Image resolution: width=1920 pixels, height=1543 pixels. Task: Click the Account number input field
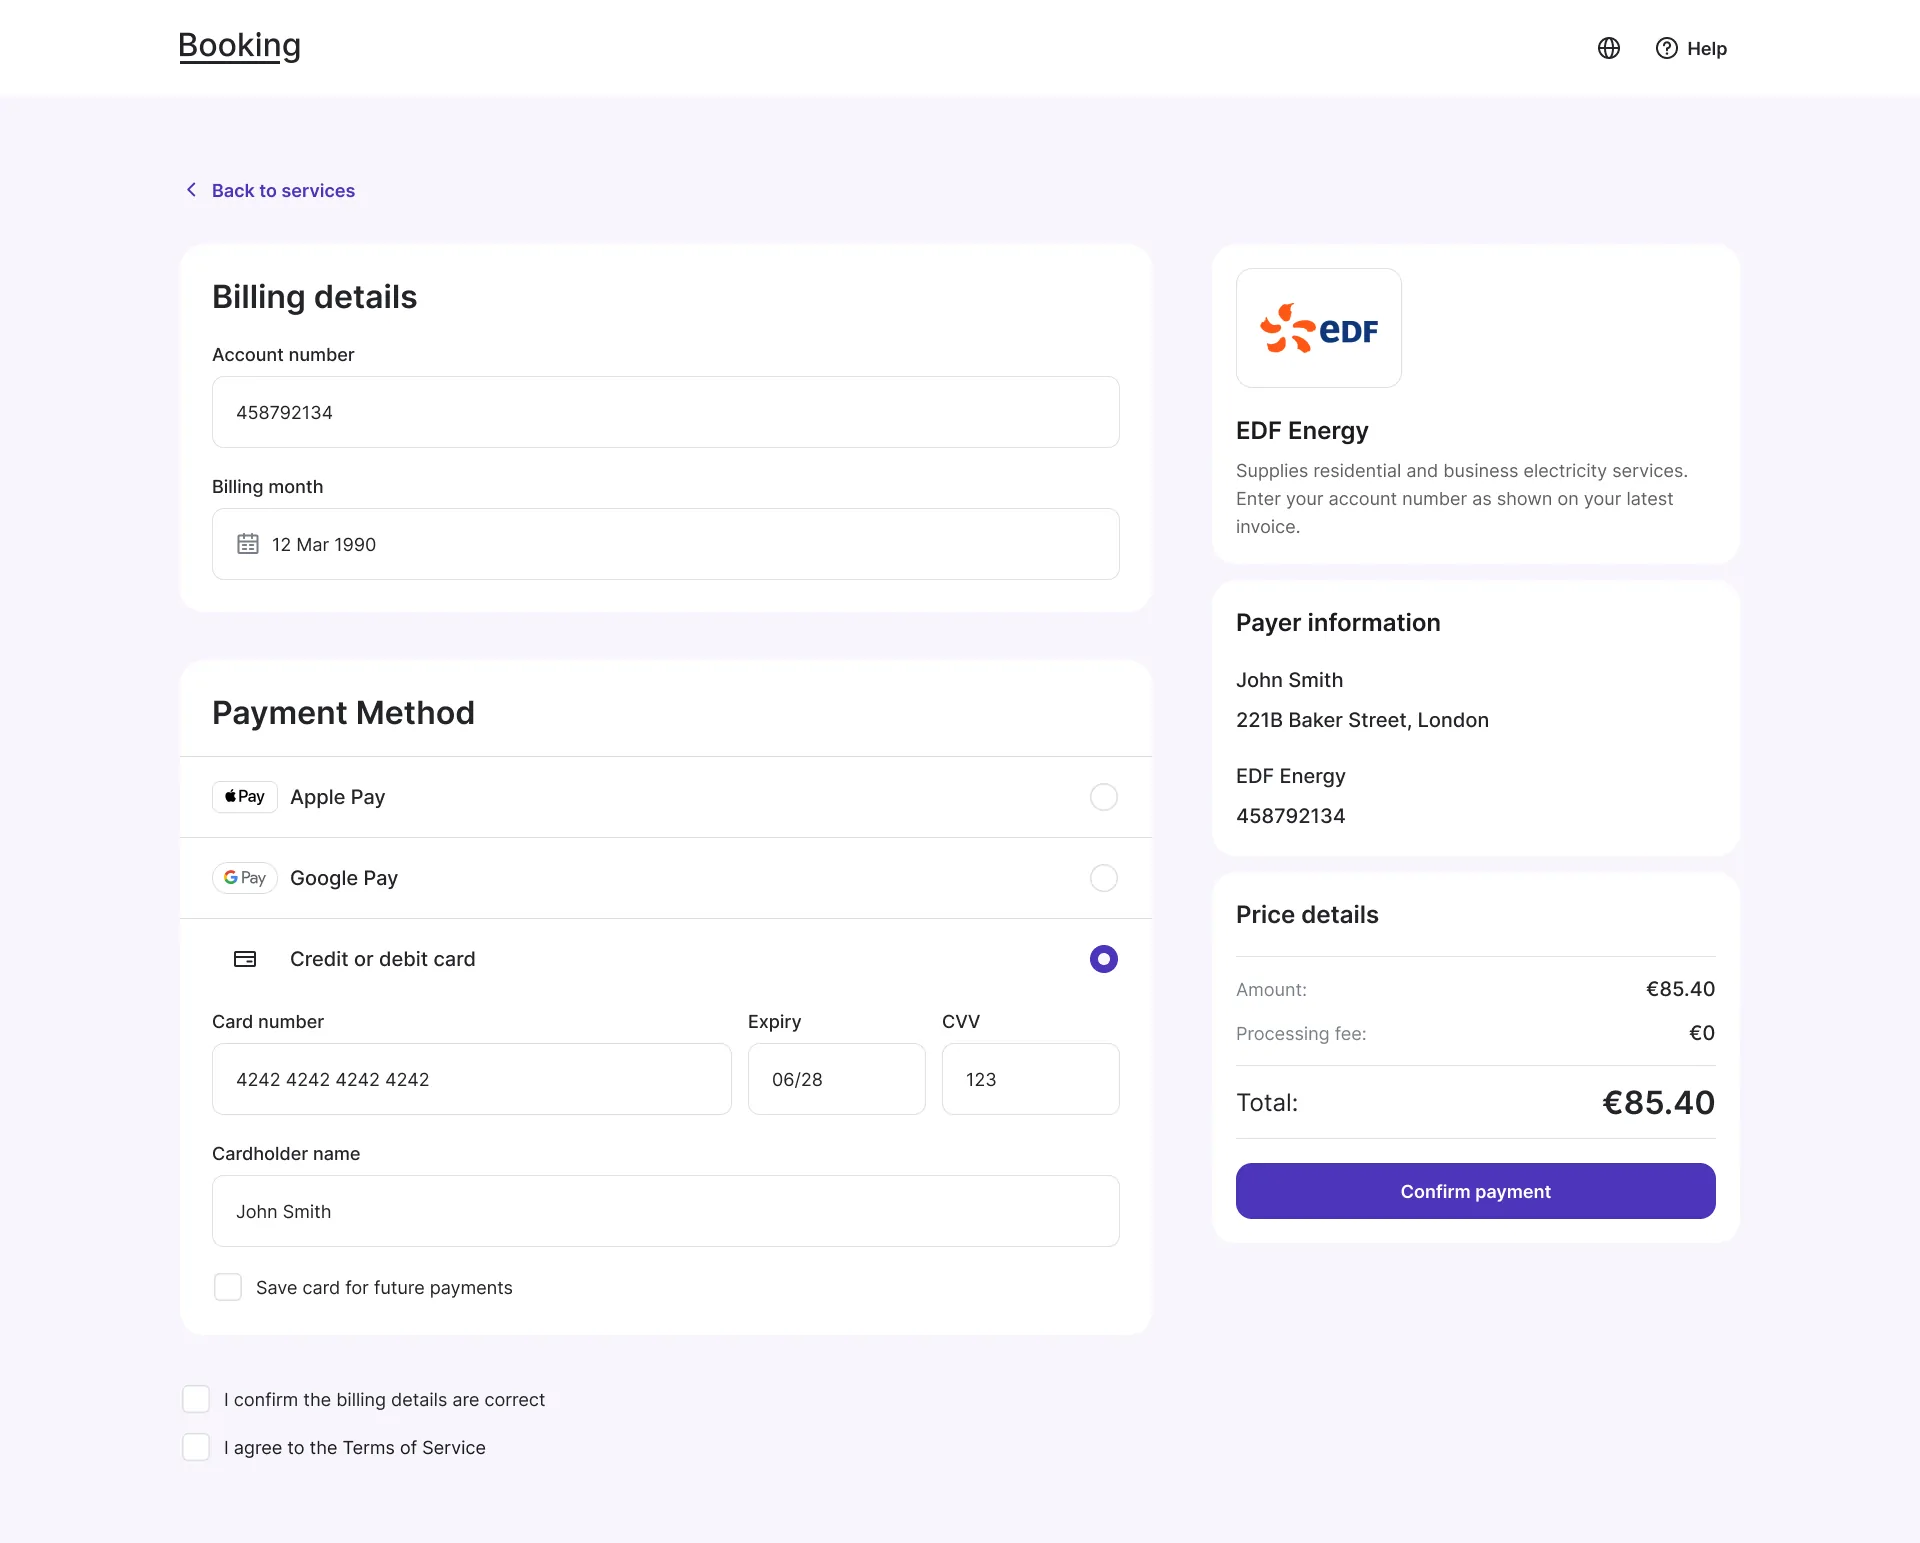[665, 412]
